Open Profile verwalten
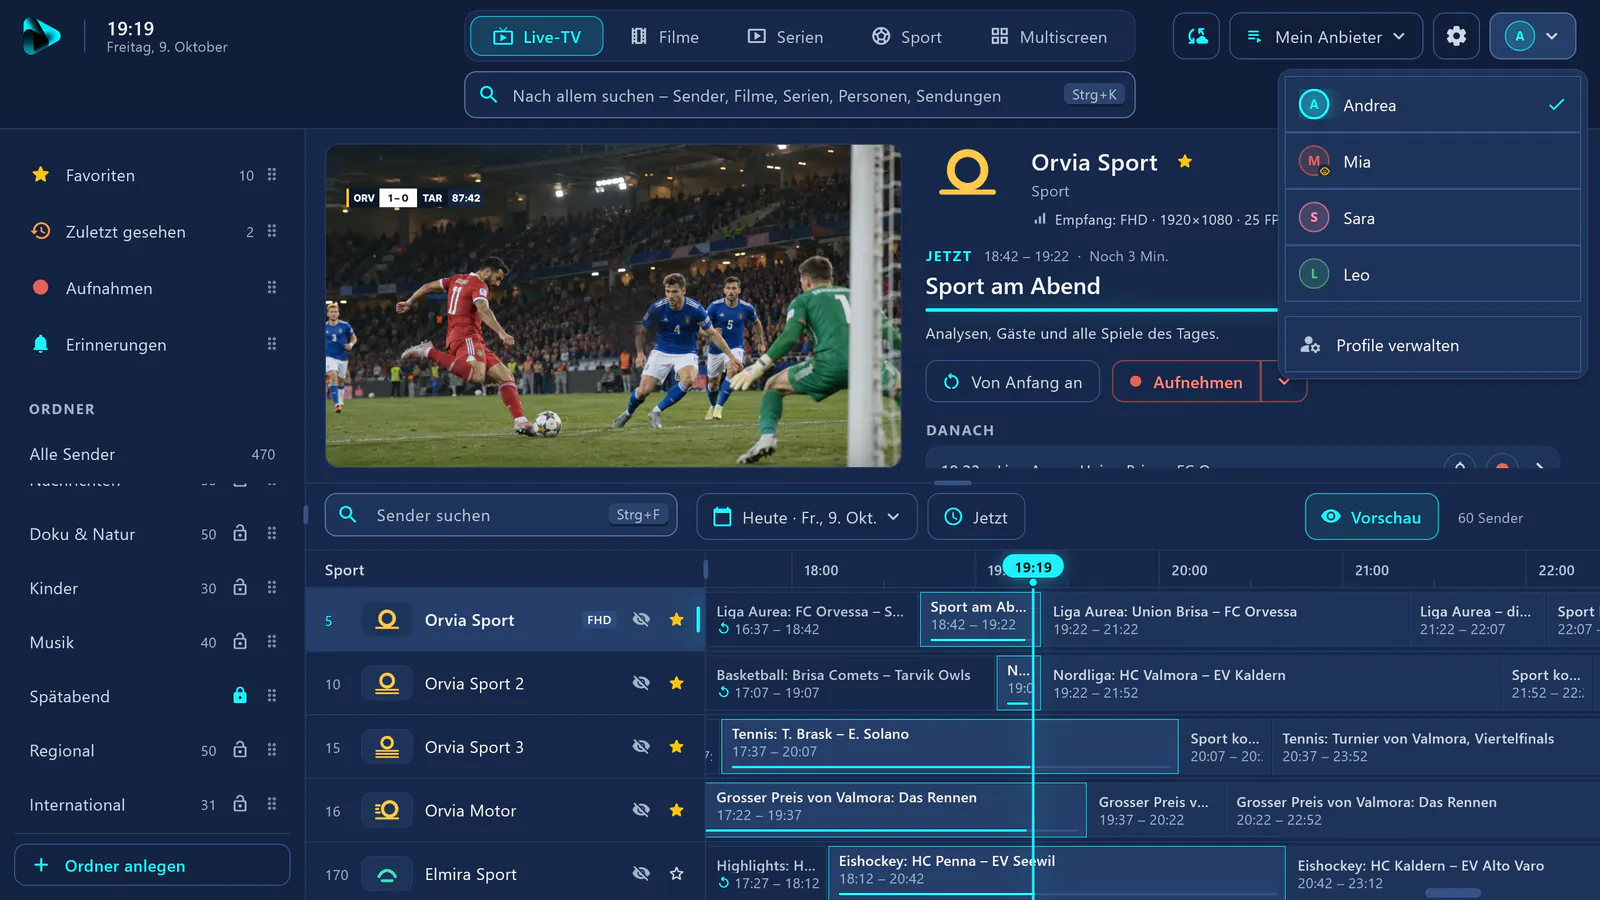1600x900 pixels. point(1433,345)
